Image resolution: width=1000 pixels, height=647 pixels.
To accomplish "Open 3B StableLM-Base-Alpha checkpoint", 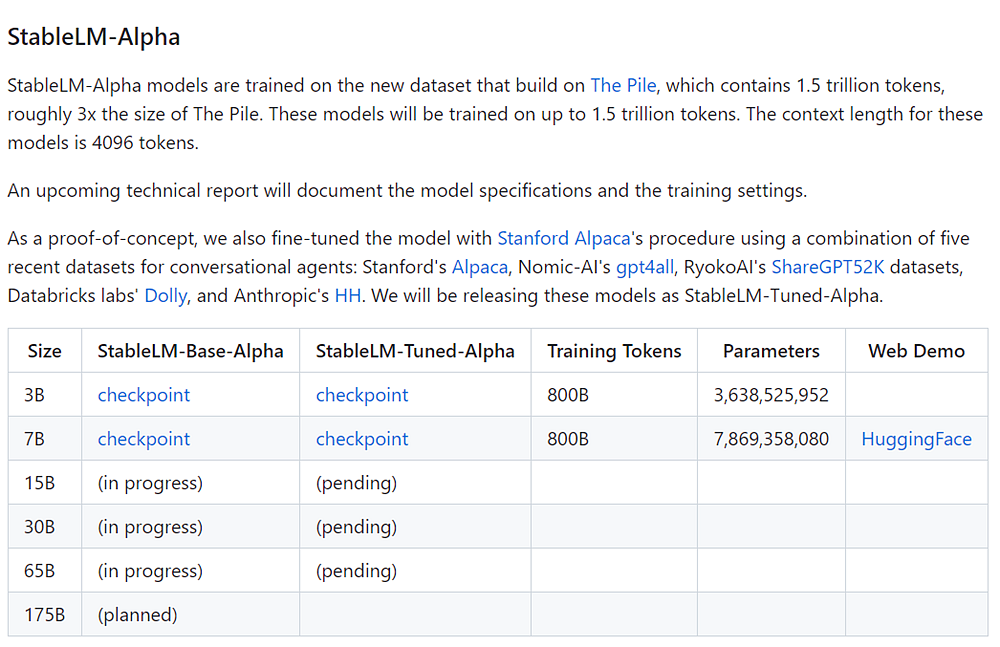I will [143, 395].
